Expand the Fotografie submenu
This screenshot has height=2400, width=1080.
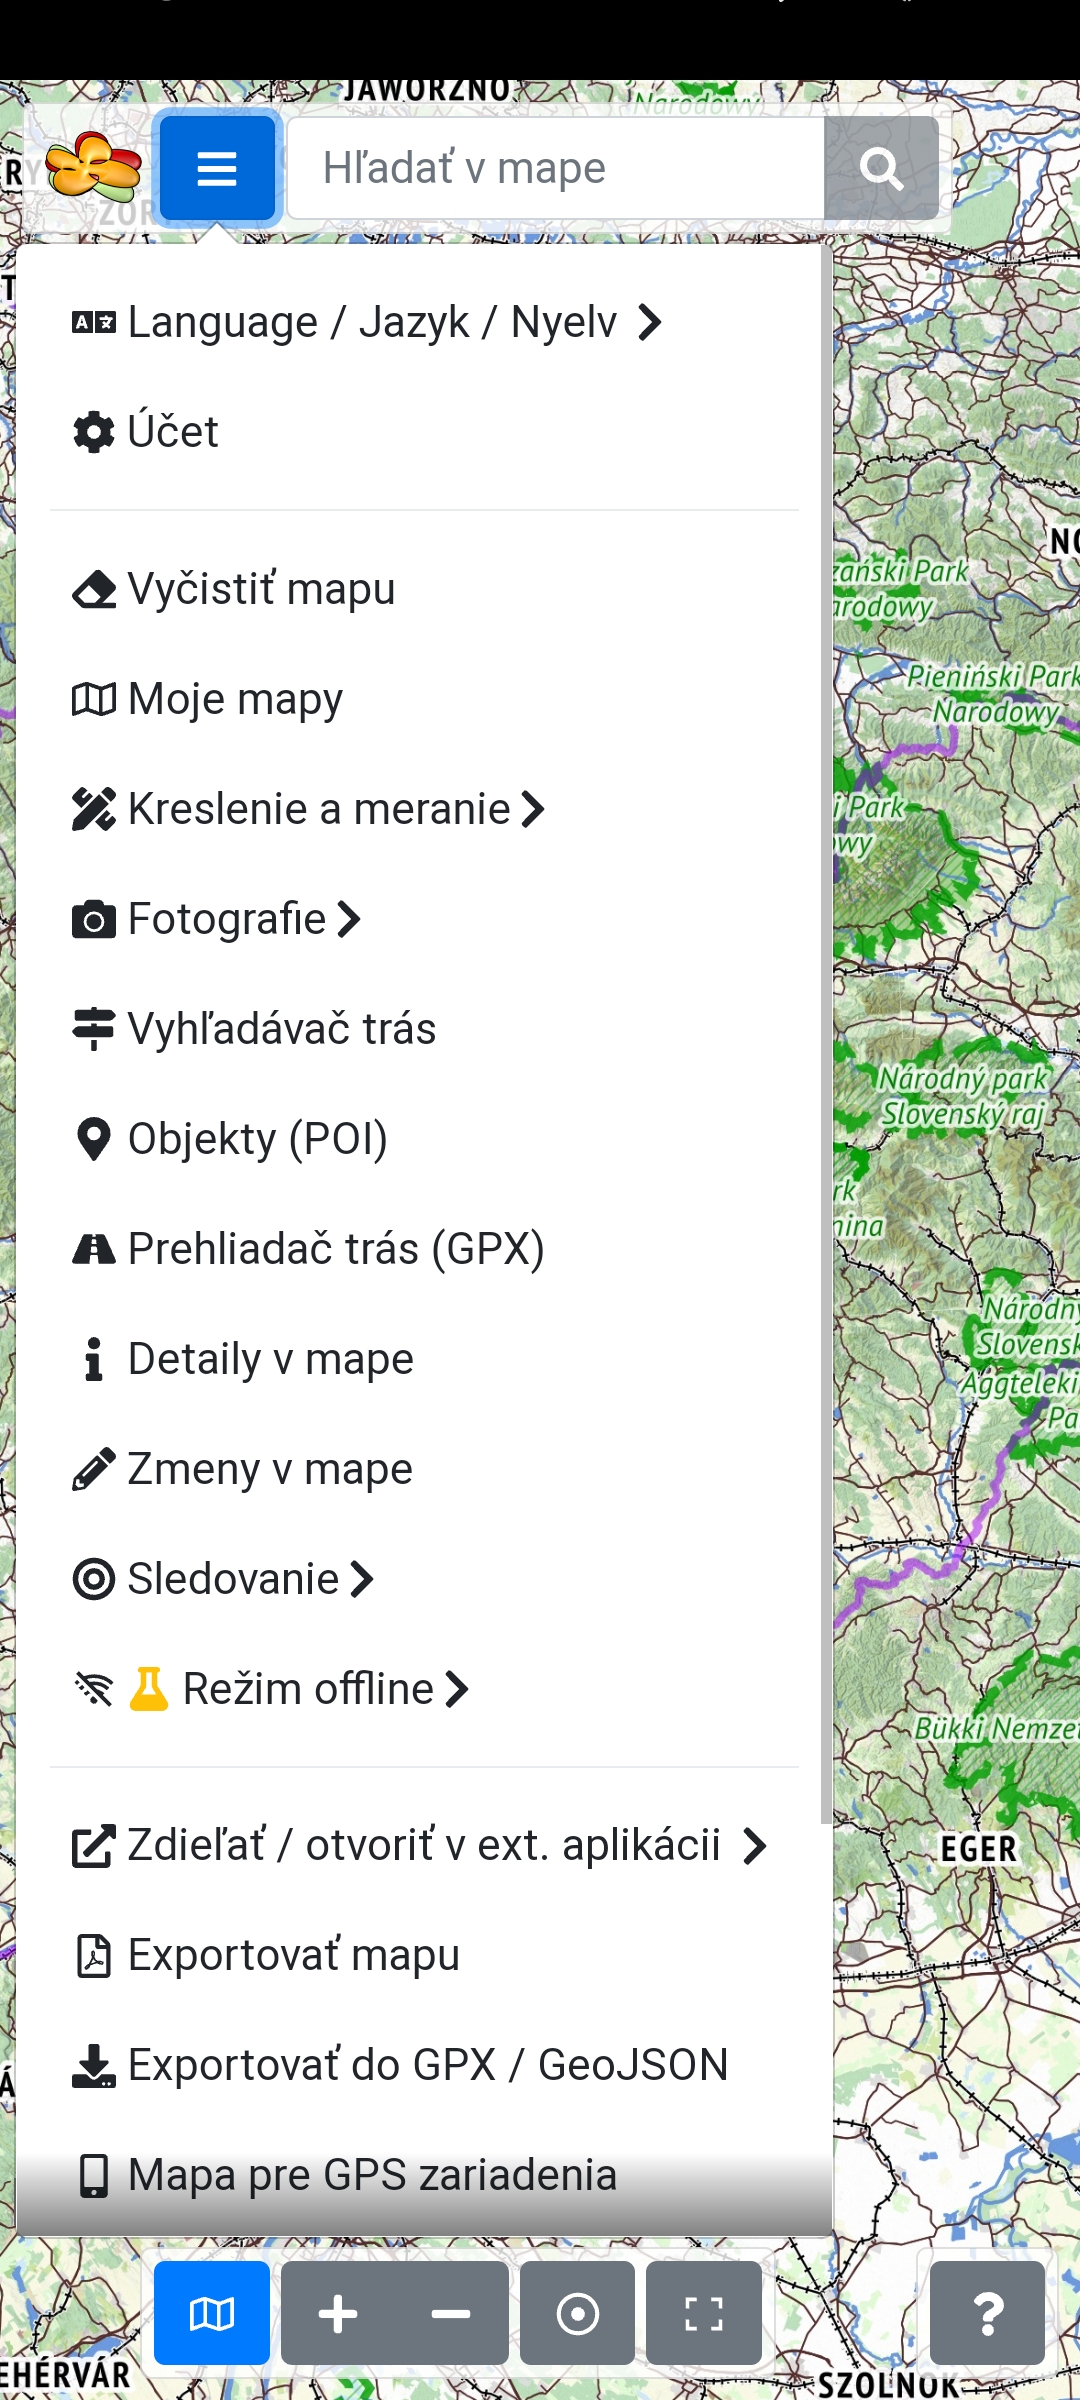pyautogui.click(x=216, y=919)
